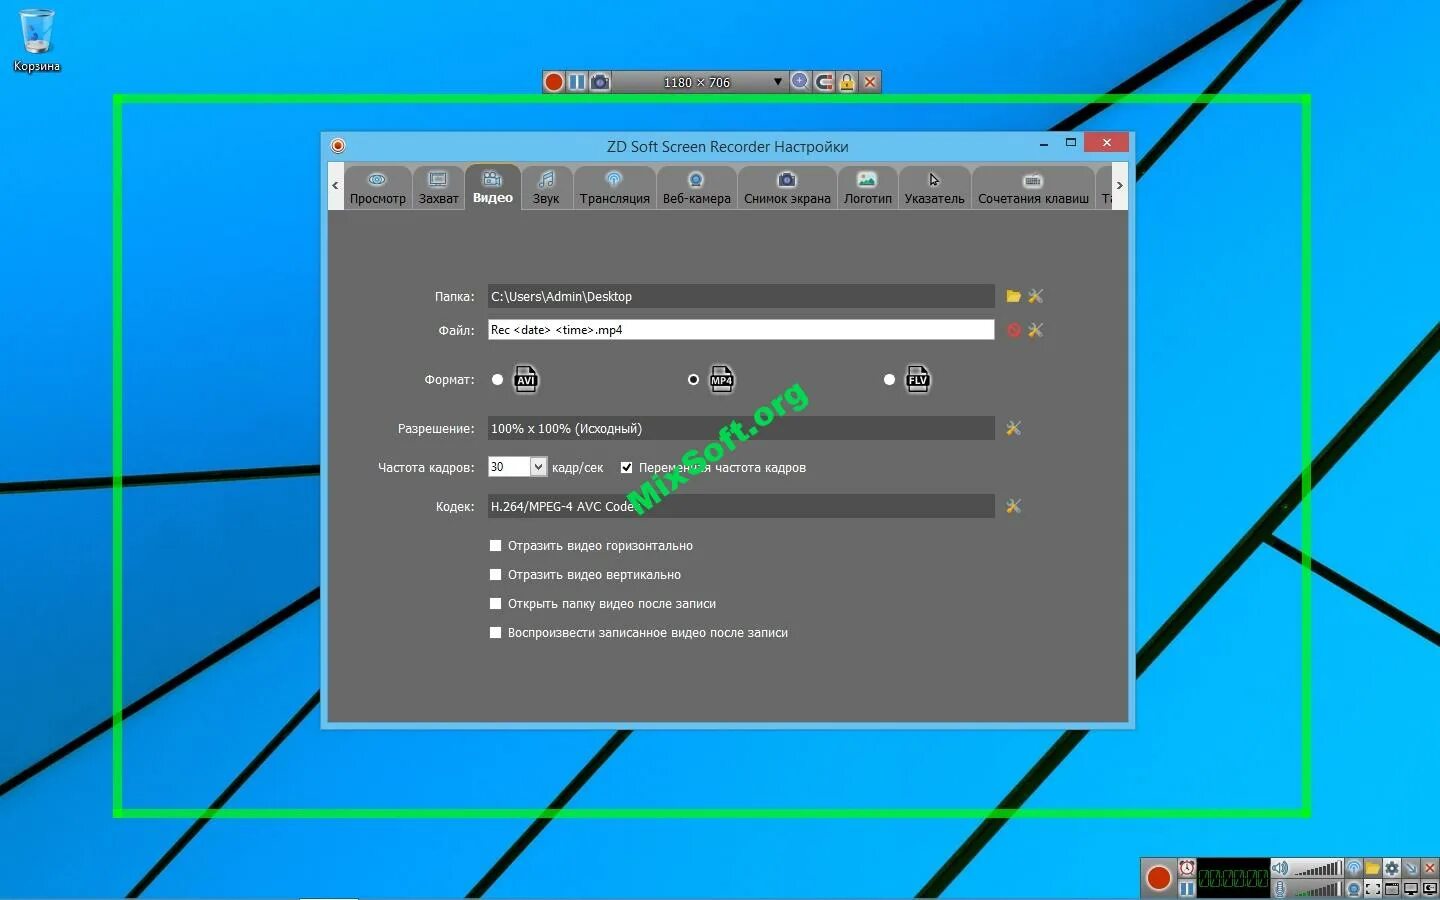The height and width of the screenshot is (900, 1440).
Task: Toggle the Переменная частота кадров checkbox
Action: click(627, 467)
